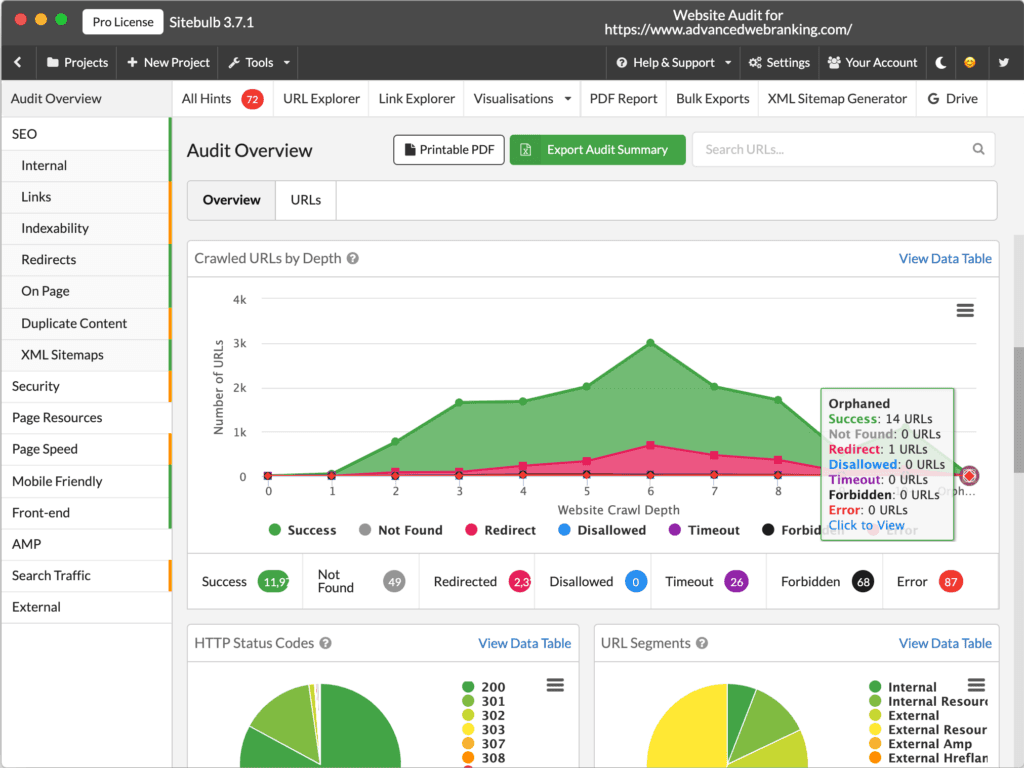Toggle the Success legend series
Image resolution: width=1024 pixels, height=768 pixels.
tap(302, 530)
